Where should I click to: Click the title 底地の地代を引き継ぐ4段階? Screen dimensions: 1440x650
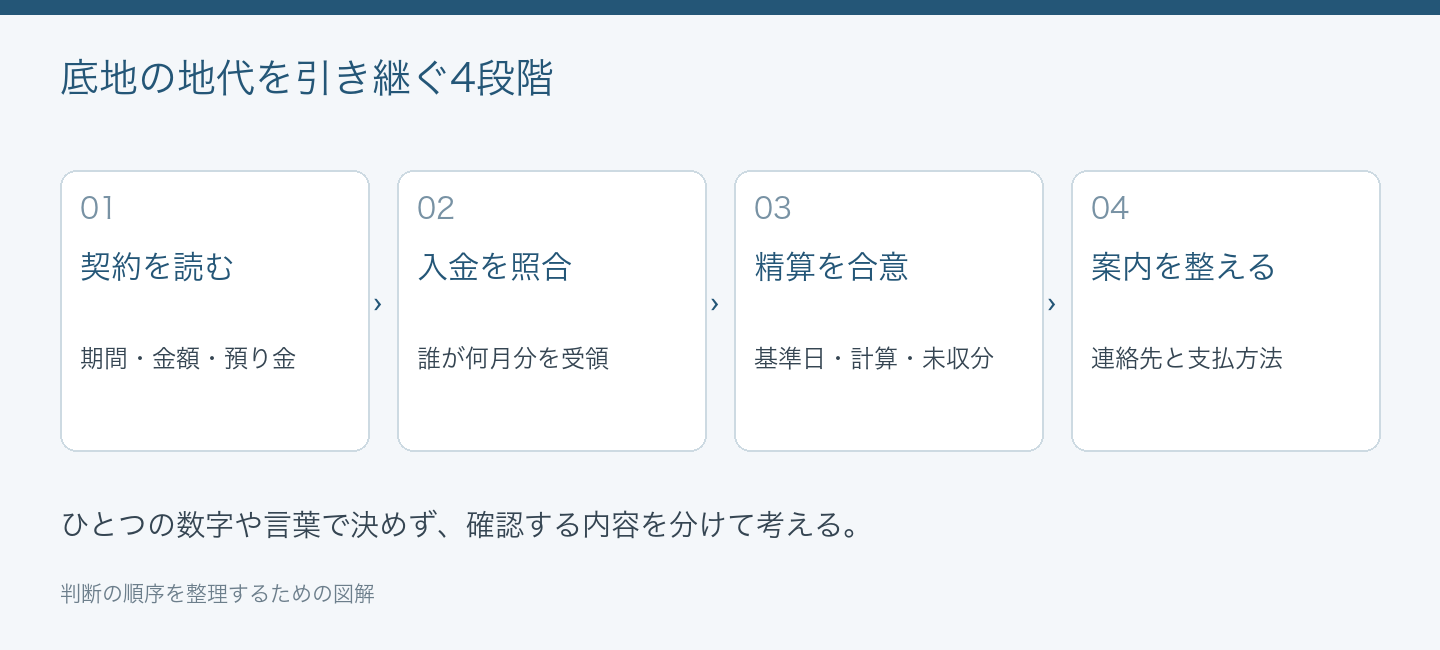click(x=307, y=79)
